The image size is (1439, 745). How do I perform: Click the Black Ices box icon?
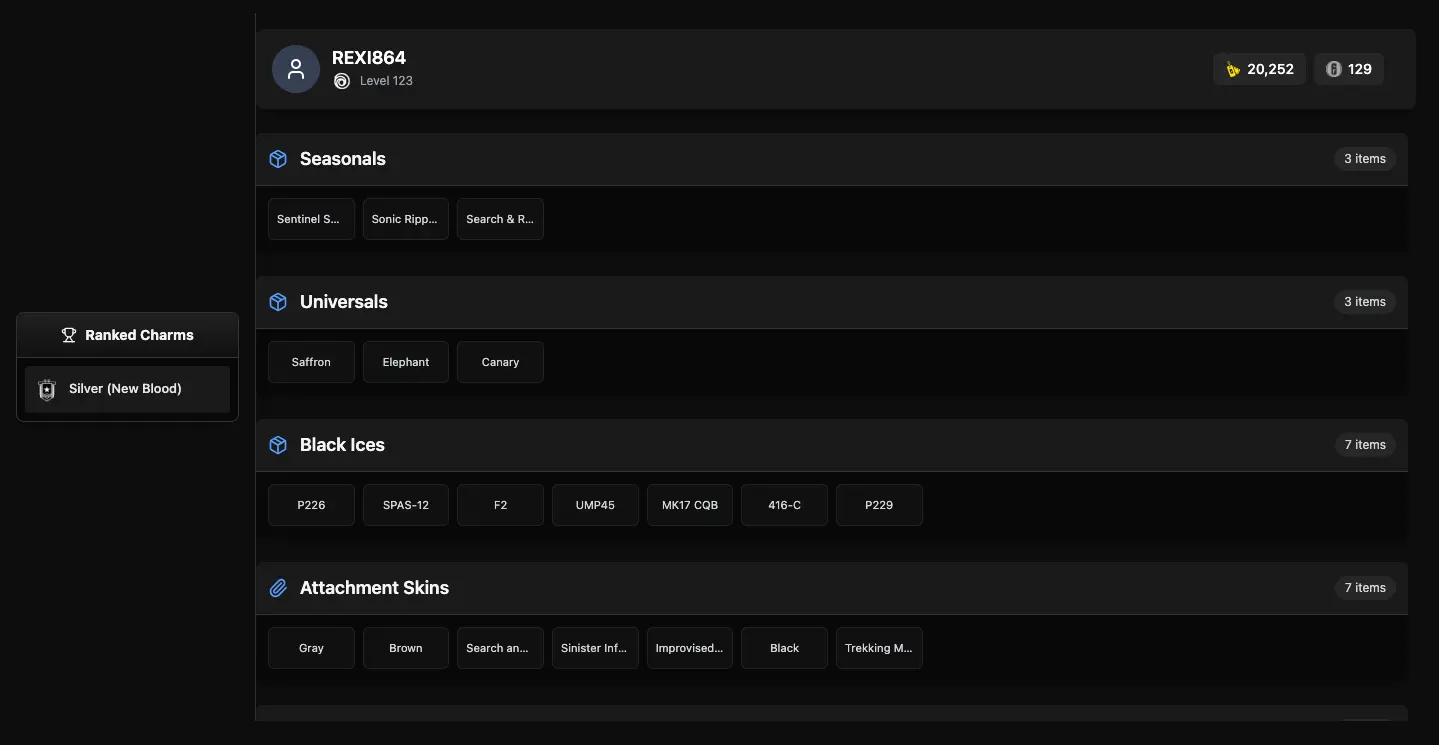pos(278,445)
